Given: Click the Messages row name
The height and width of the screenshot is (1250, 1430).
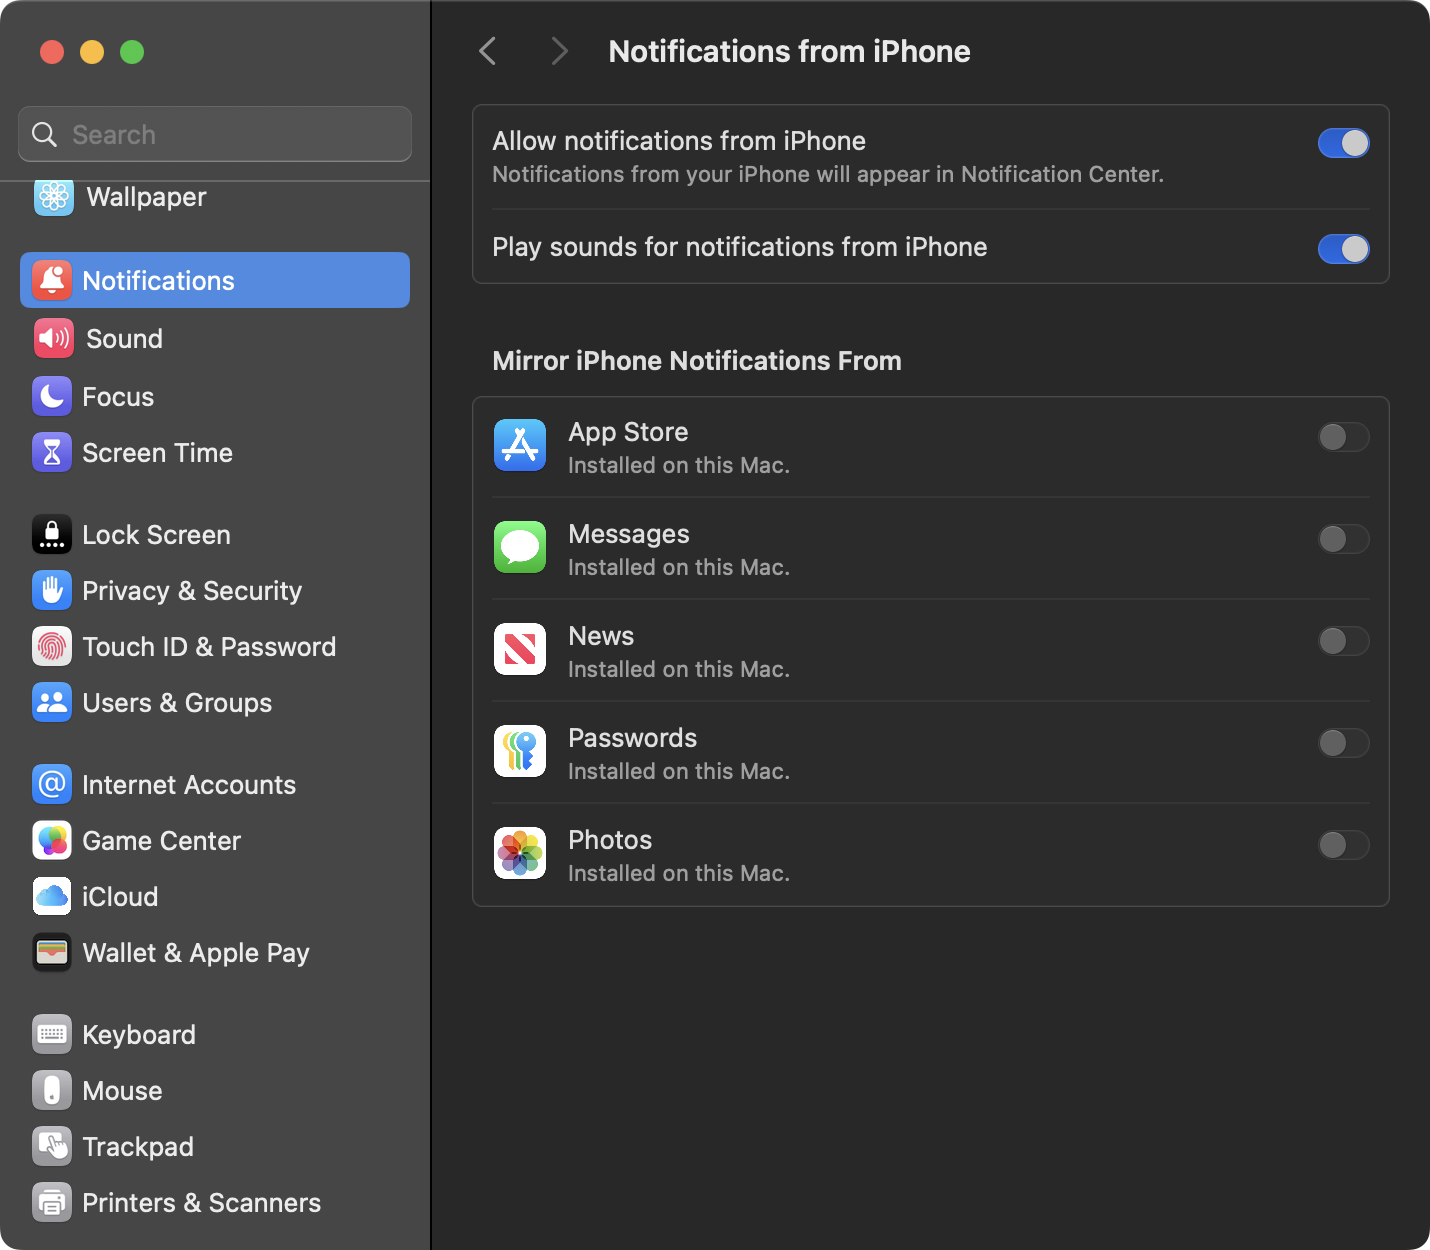Looking at the screenshot, I should point(629,534).
